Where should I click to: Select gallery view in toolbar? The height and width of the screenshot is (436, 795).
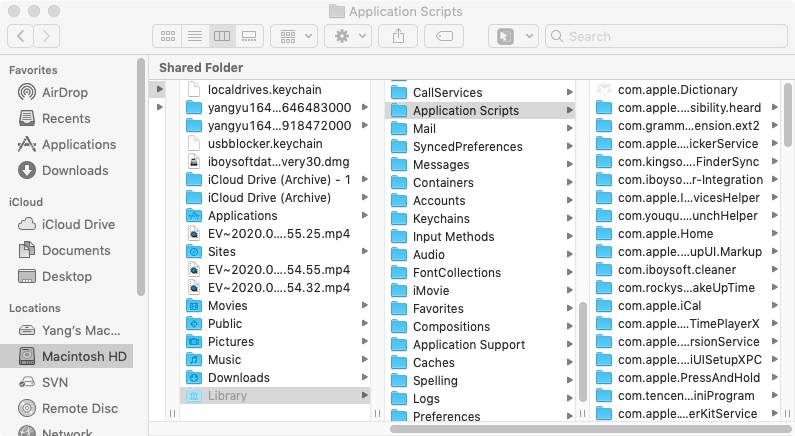(249, 36)
